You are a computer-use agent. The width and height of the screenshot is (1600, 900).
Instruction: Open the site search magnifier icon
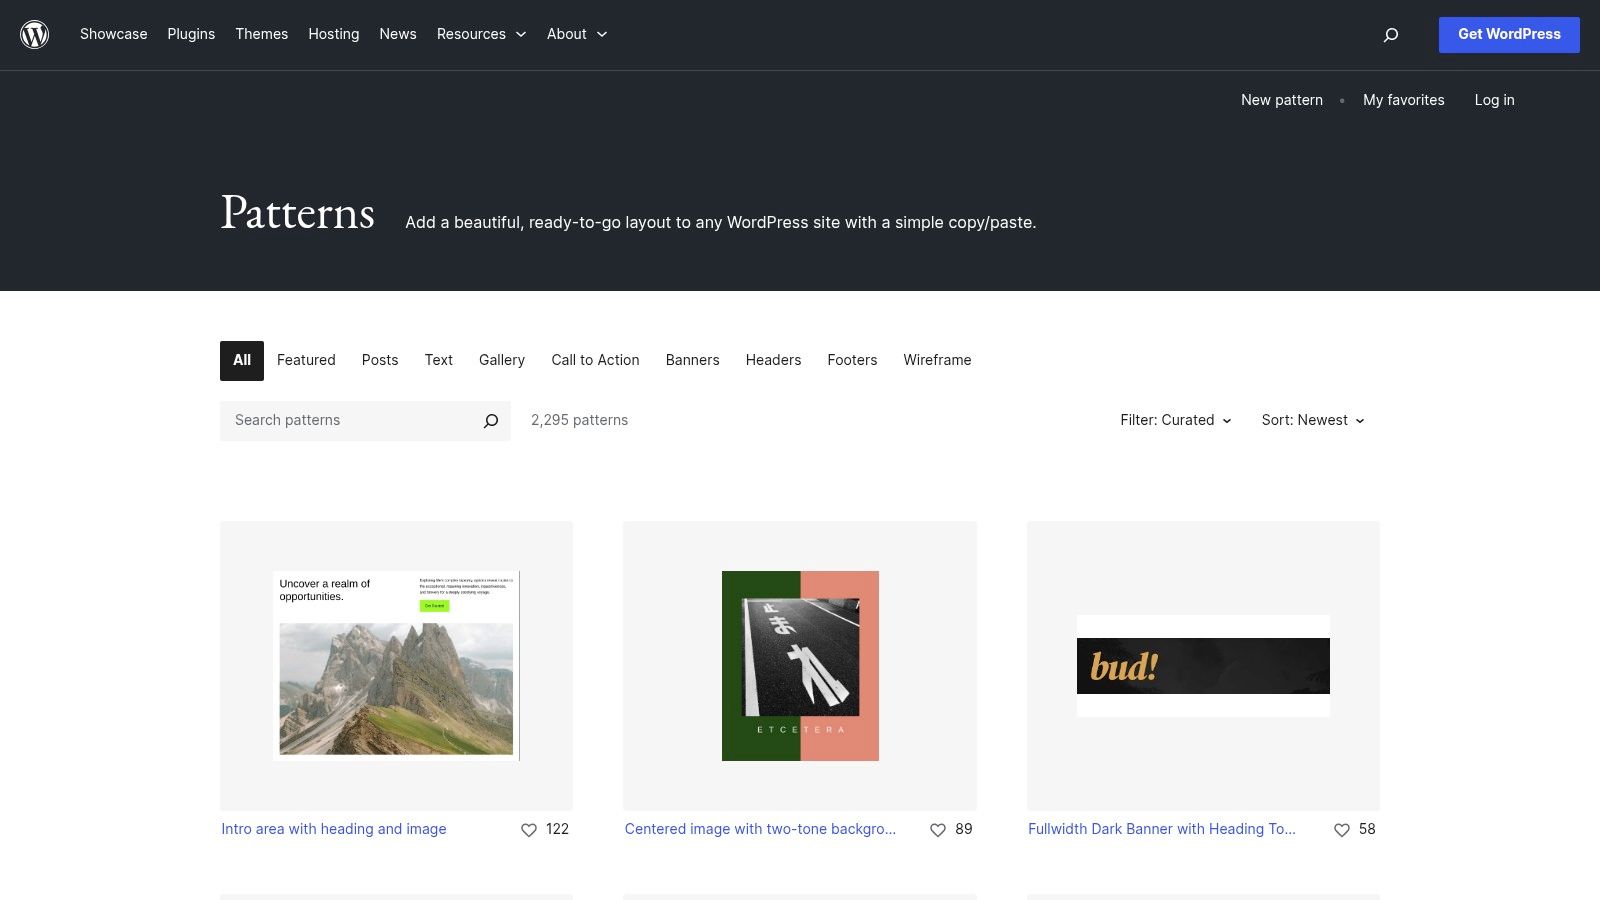coord(1391,35)
